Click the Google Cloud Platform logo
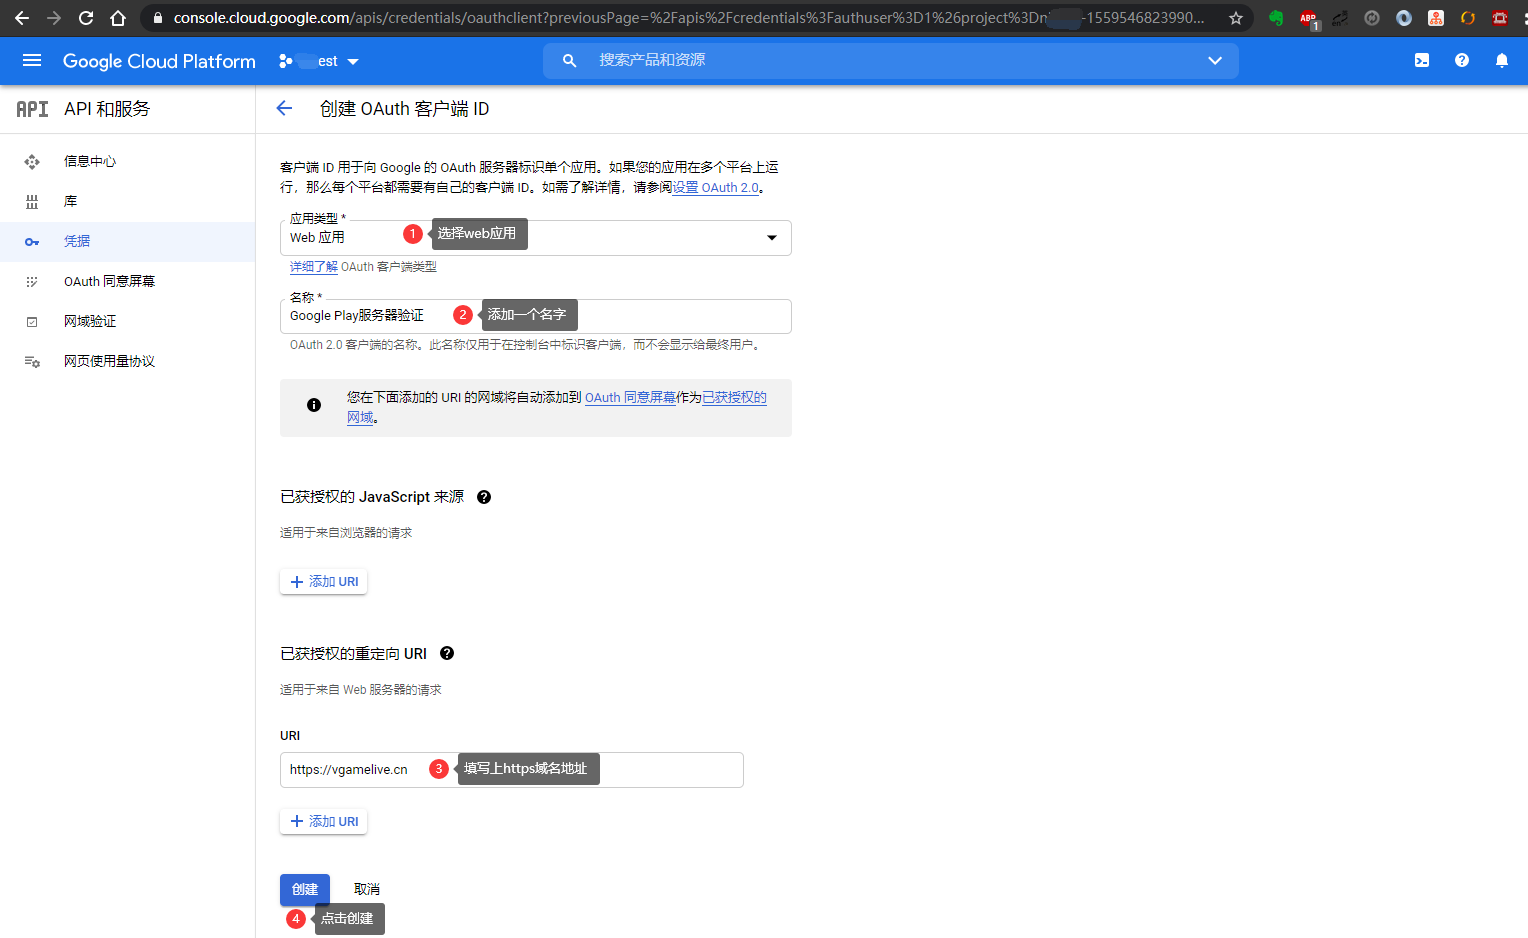 point(159,61)
